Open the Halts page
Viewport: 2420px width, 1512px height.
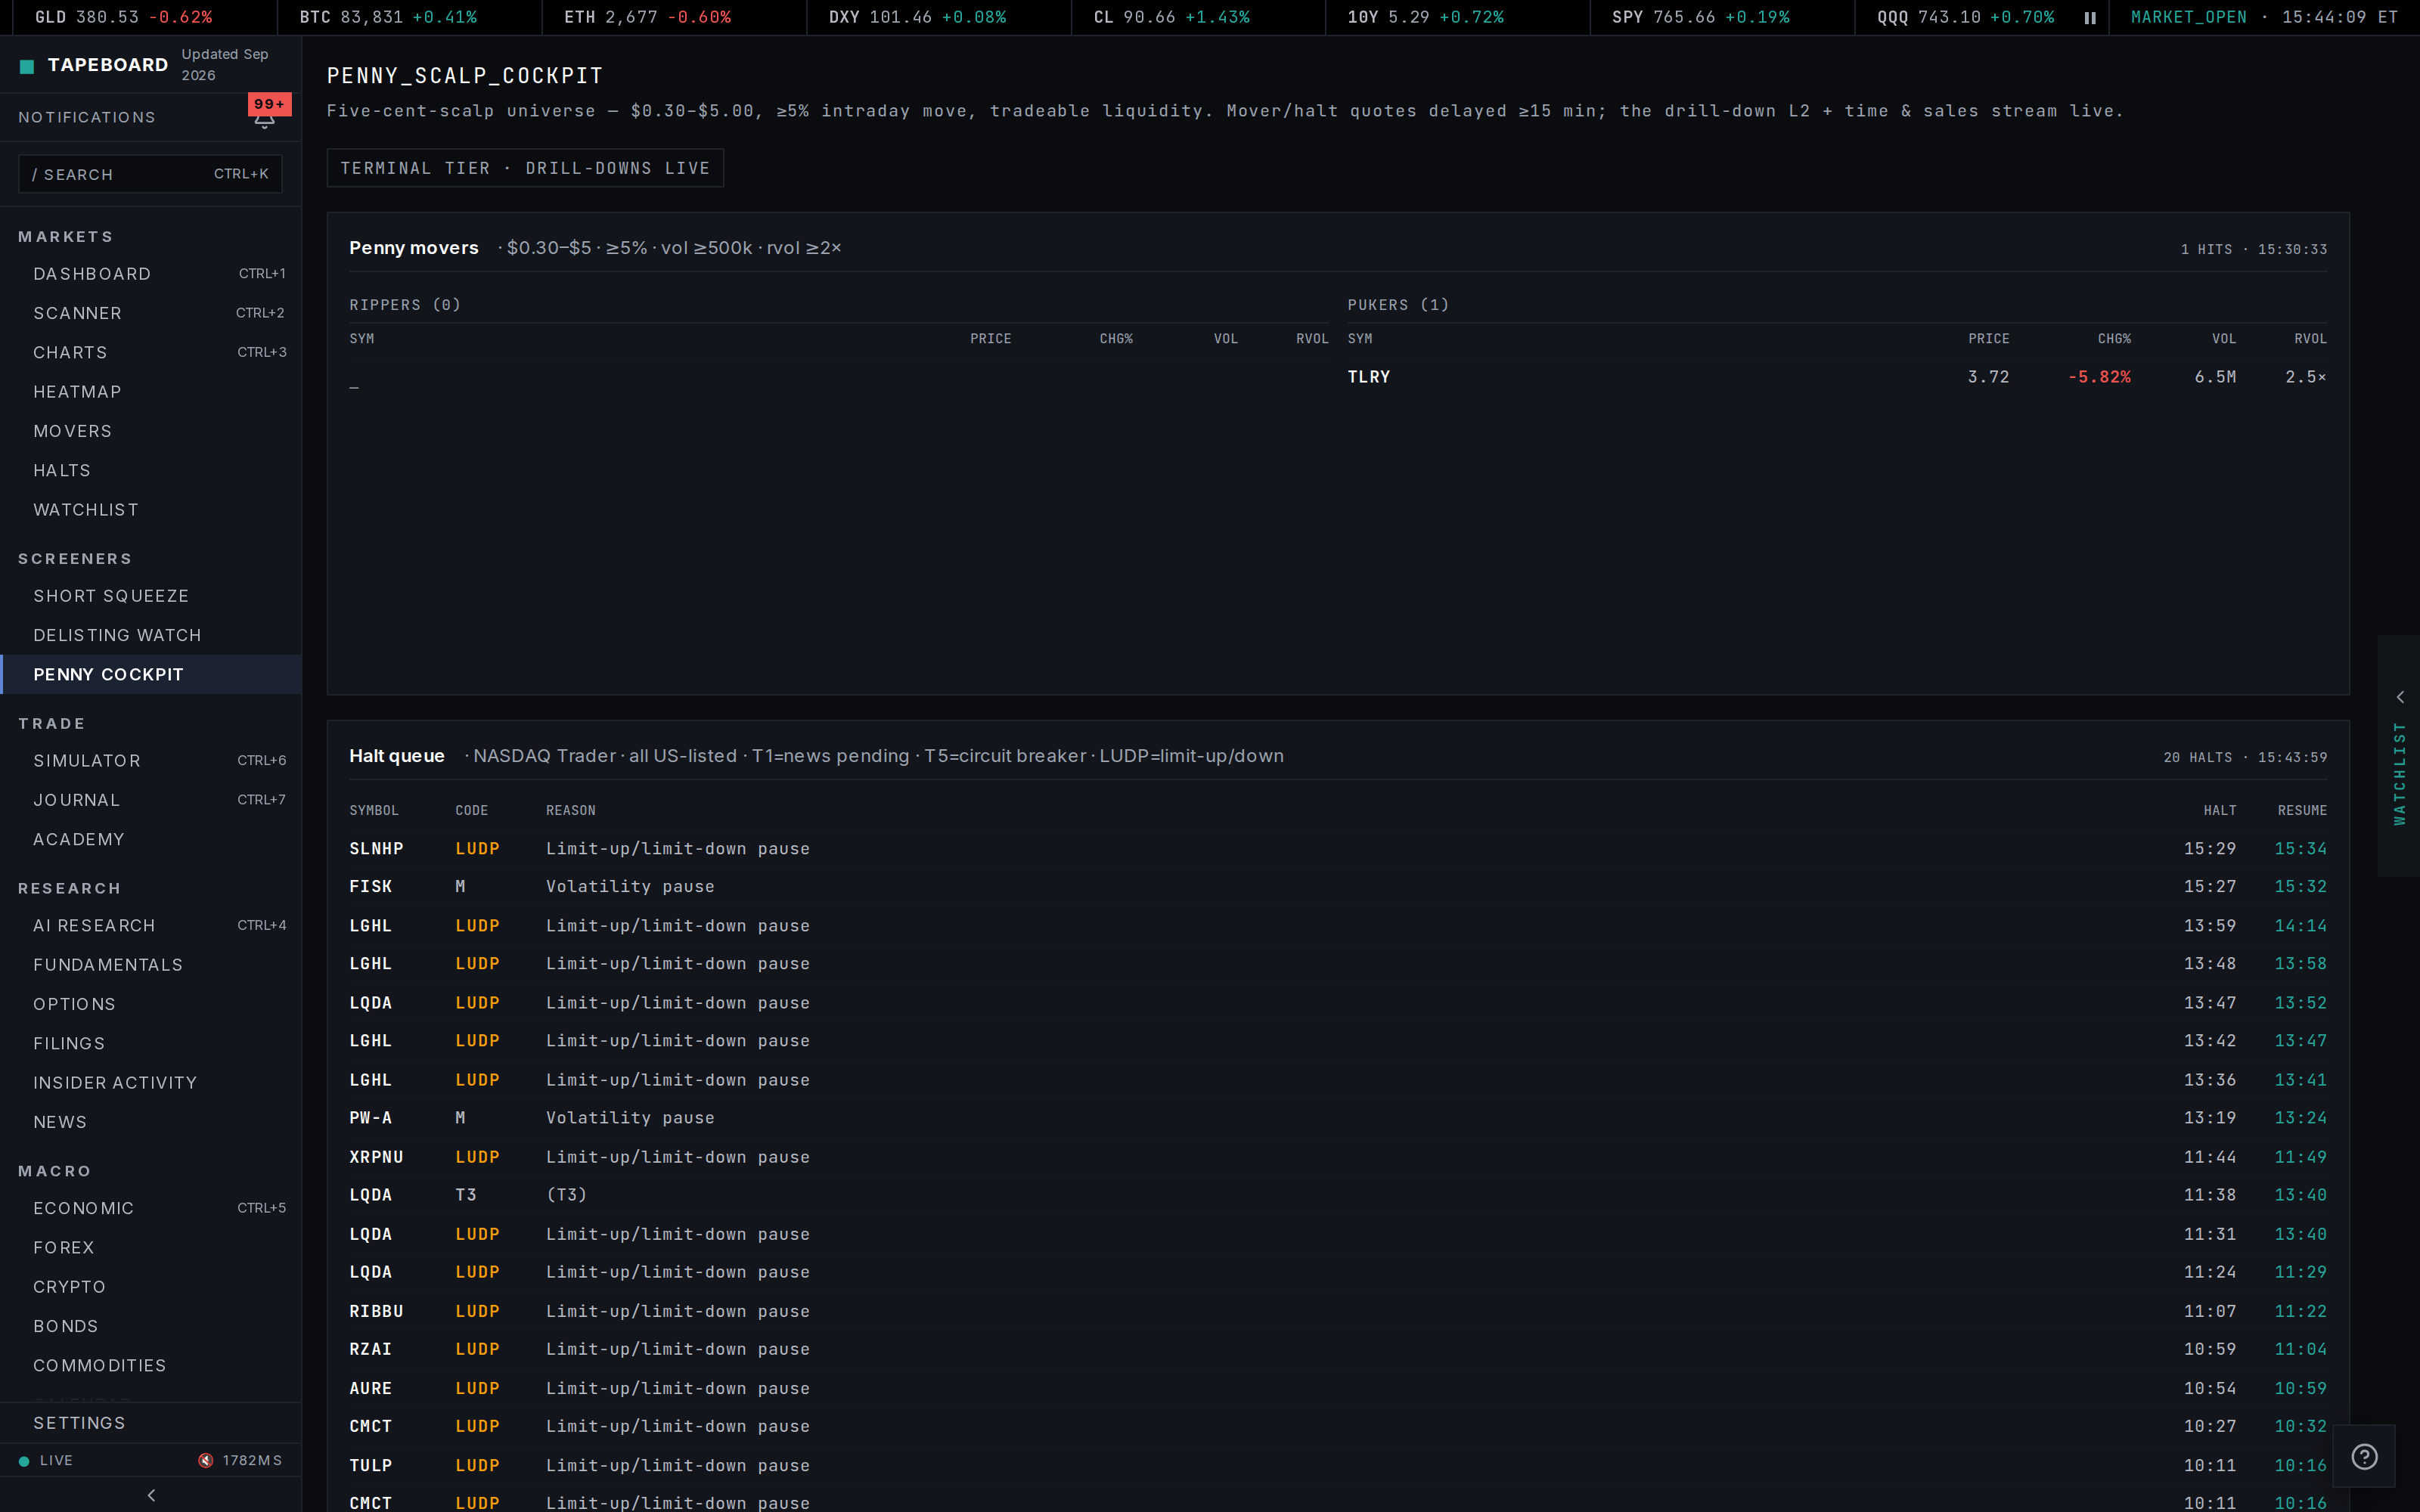(x=151, y=470)
